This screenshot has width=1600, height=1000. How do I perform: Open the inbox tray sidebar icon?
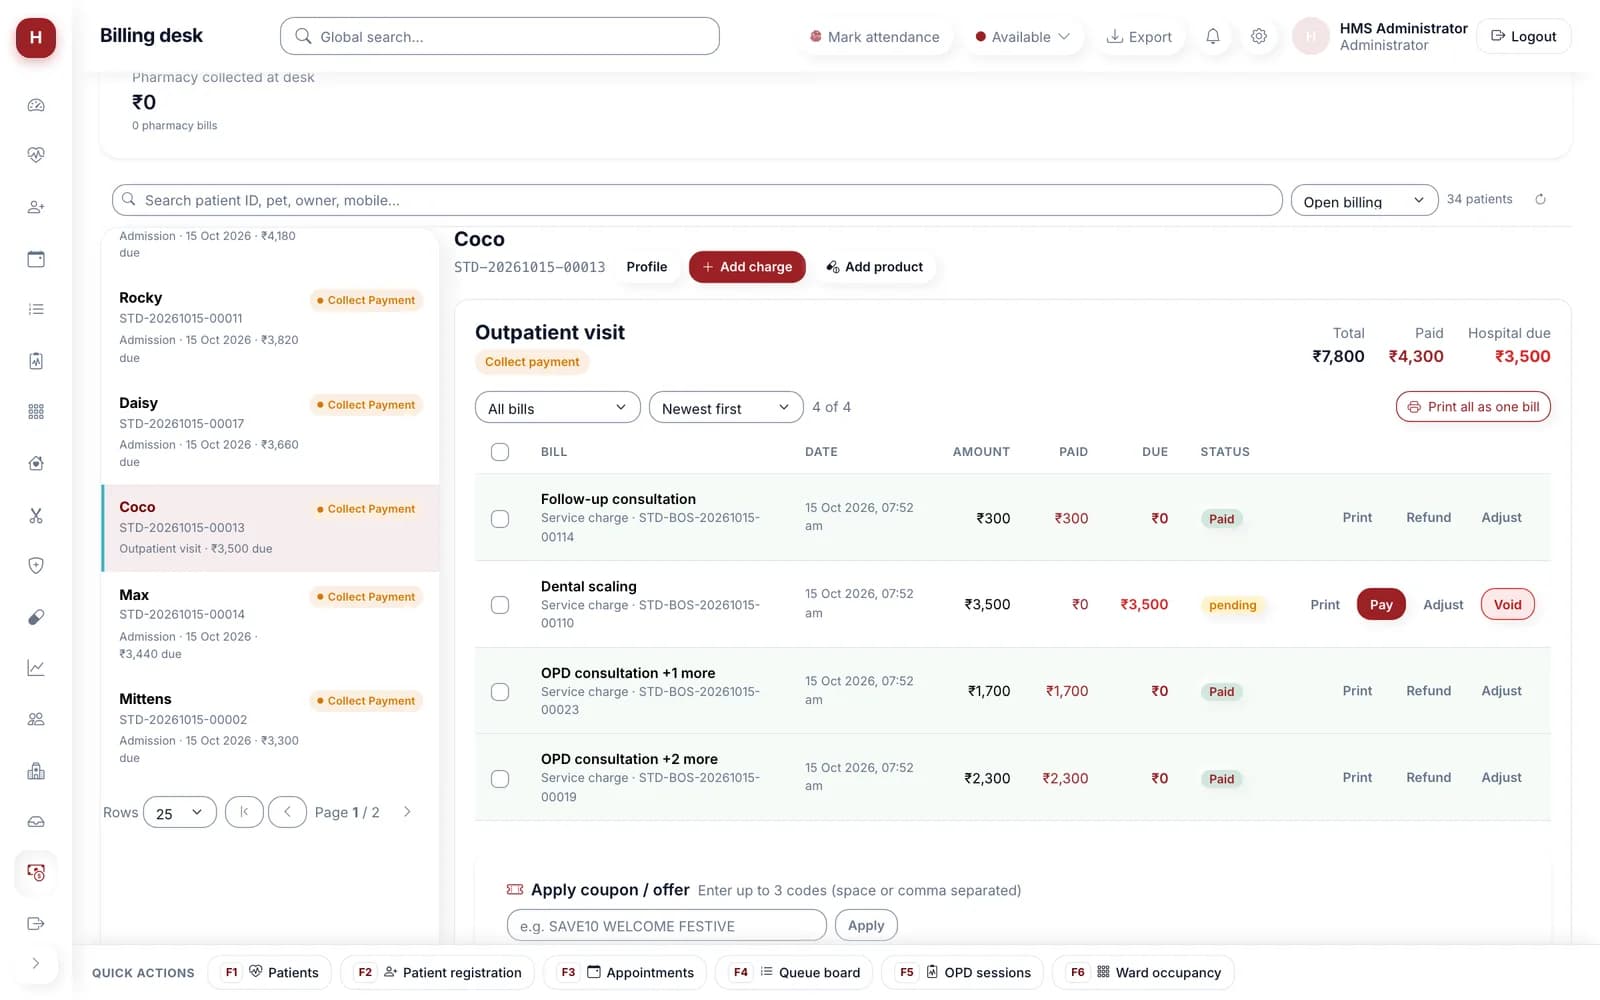coord(36,822)
